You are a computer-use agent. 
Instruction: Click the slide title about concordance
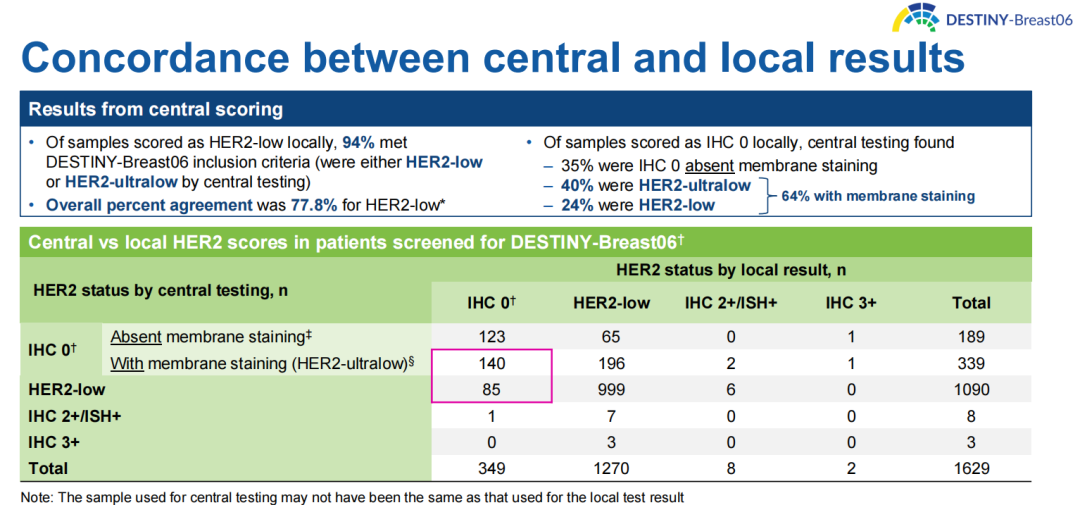[x=493, y=57]
